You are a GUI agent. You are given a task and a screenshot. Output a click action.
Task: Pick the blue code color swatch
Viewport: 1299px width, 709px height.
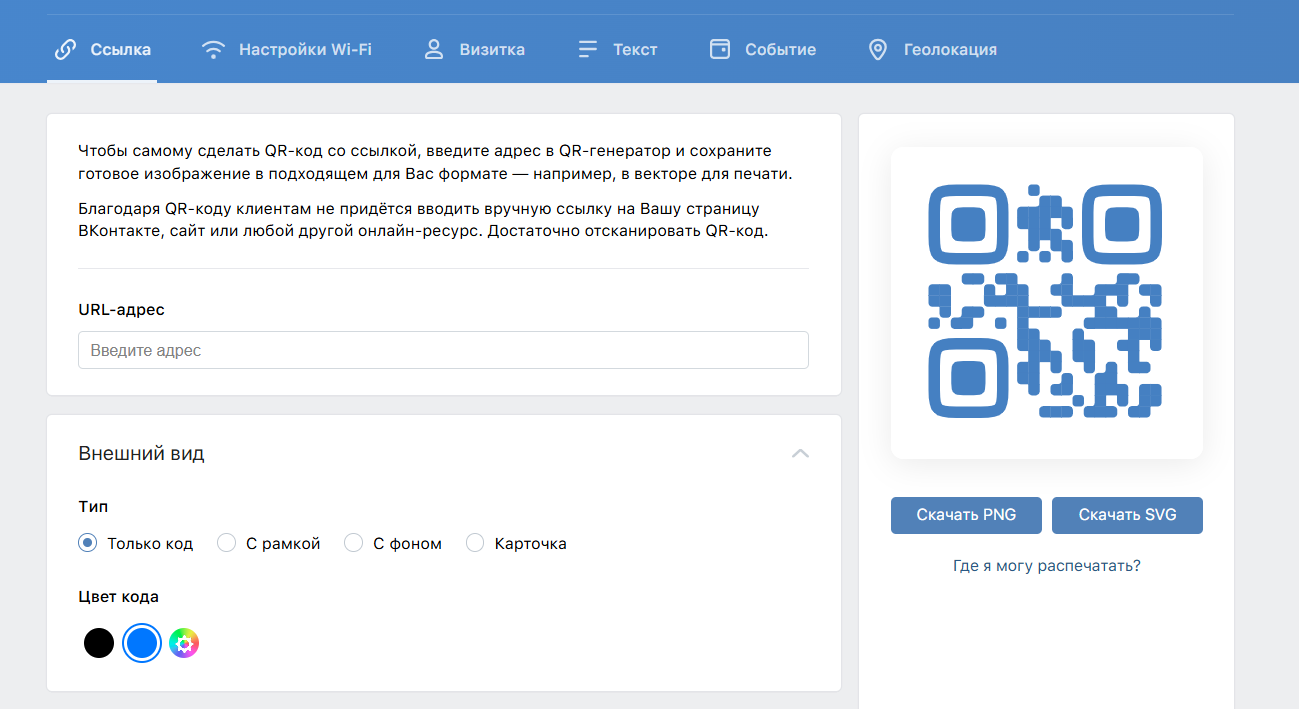[142, 643]
